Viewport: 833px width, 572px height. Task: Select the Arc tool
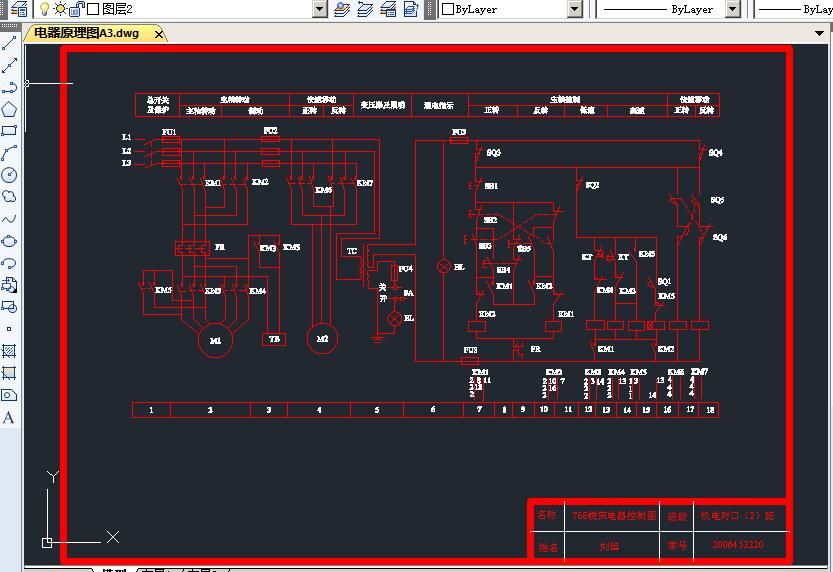10,153
